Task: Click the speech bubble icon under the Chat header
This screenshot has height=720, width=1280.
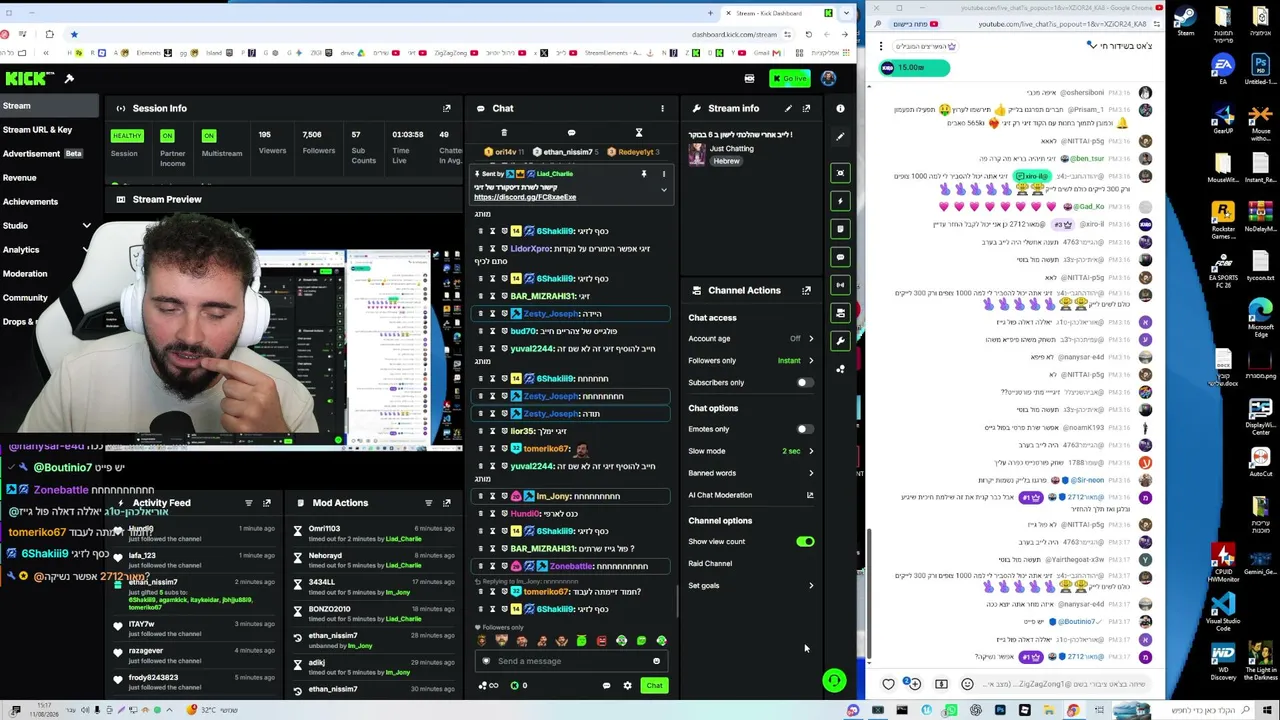Action: [571, 133]
